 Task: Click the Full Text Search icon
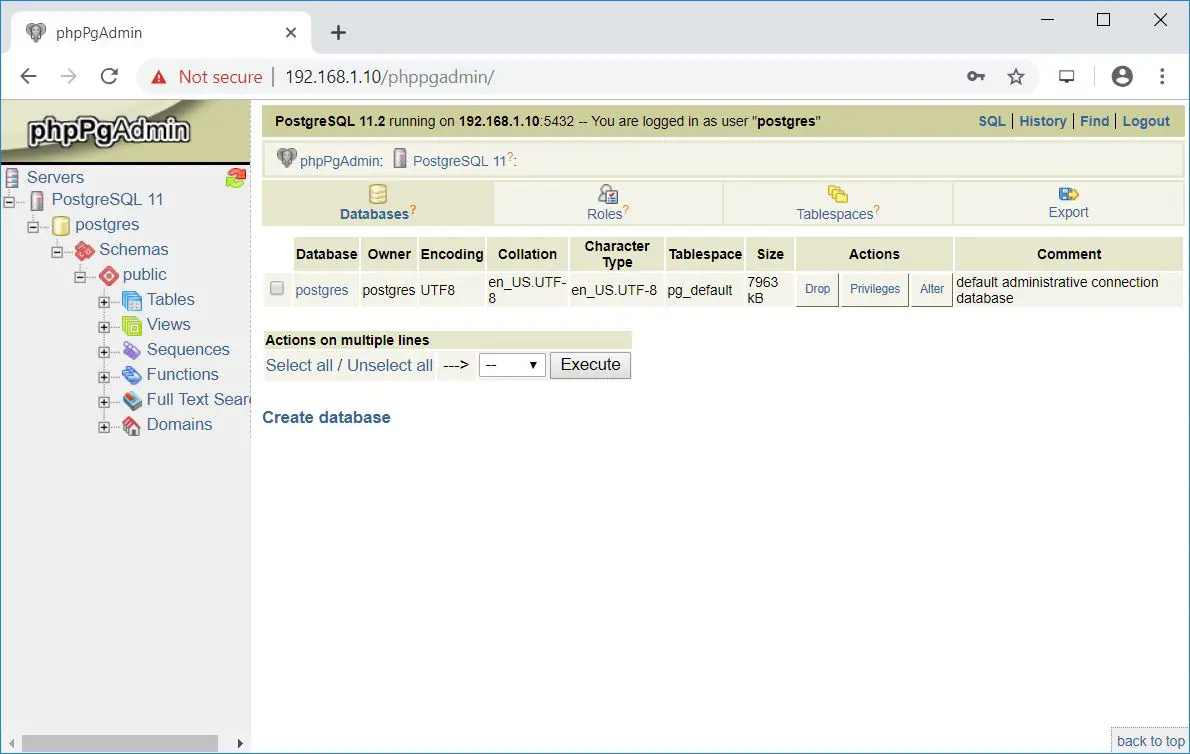(x=132, y=400)
